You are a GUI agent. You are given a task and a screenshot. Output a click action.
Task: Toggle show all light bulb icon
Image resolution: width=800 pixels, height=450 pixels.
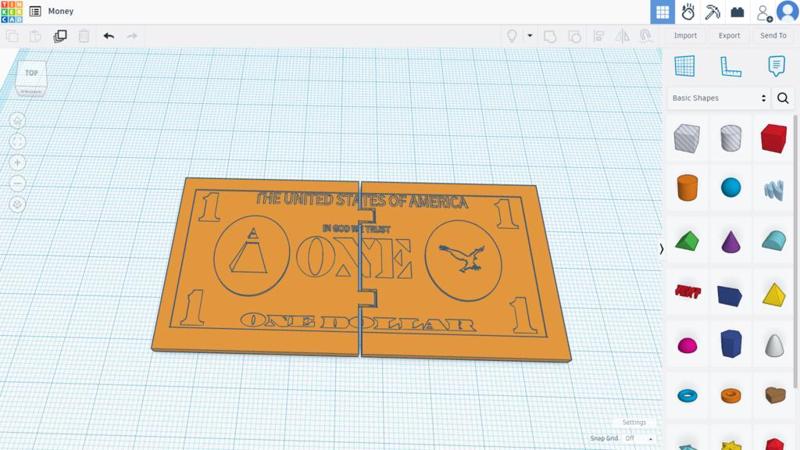click(x=512, y=36)
